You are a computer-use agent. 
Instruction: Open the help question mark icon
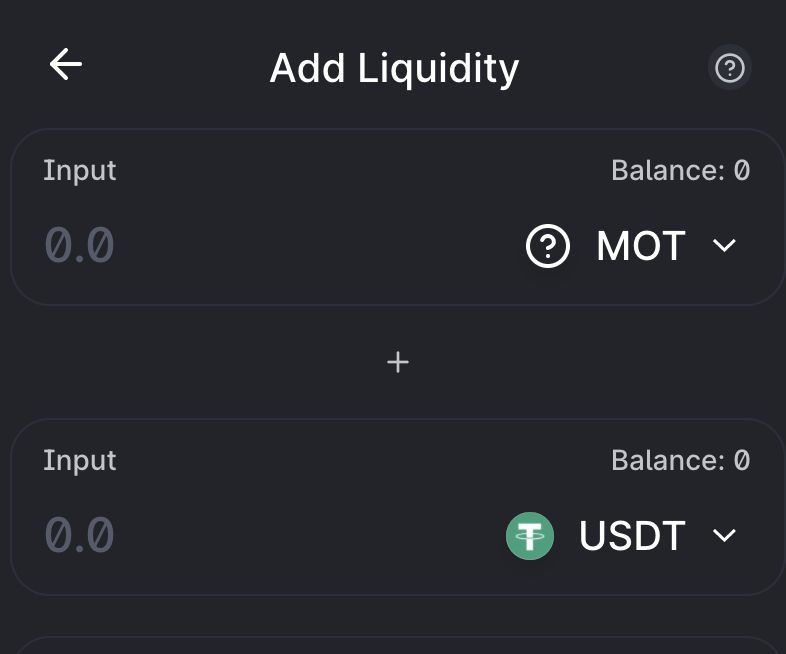(730, 68)
